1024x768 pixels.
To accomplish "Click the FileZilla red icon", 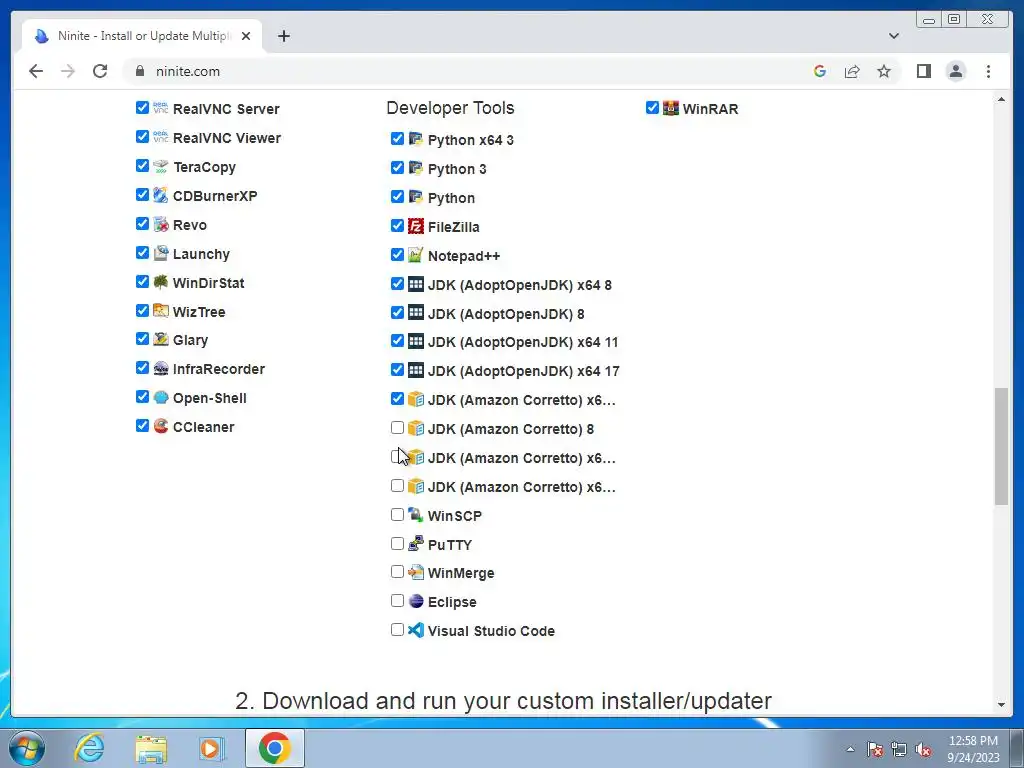I will click(415, 226).
